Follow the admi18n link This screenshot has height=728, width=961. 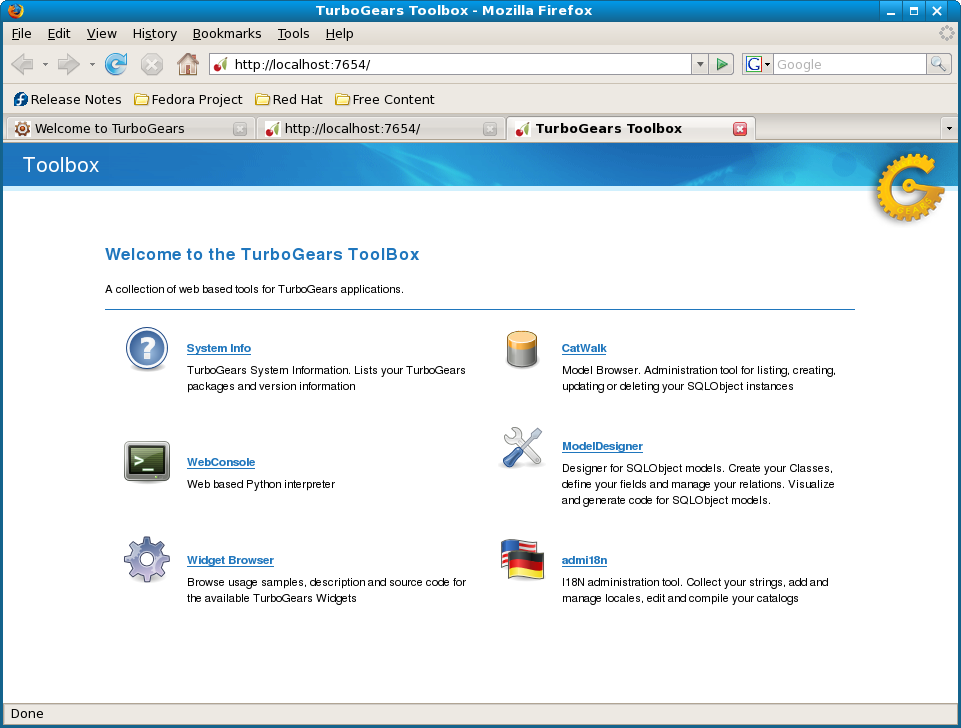click(x=585, y=560)
